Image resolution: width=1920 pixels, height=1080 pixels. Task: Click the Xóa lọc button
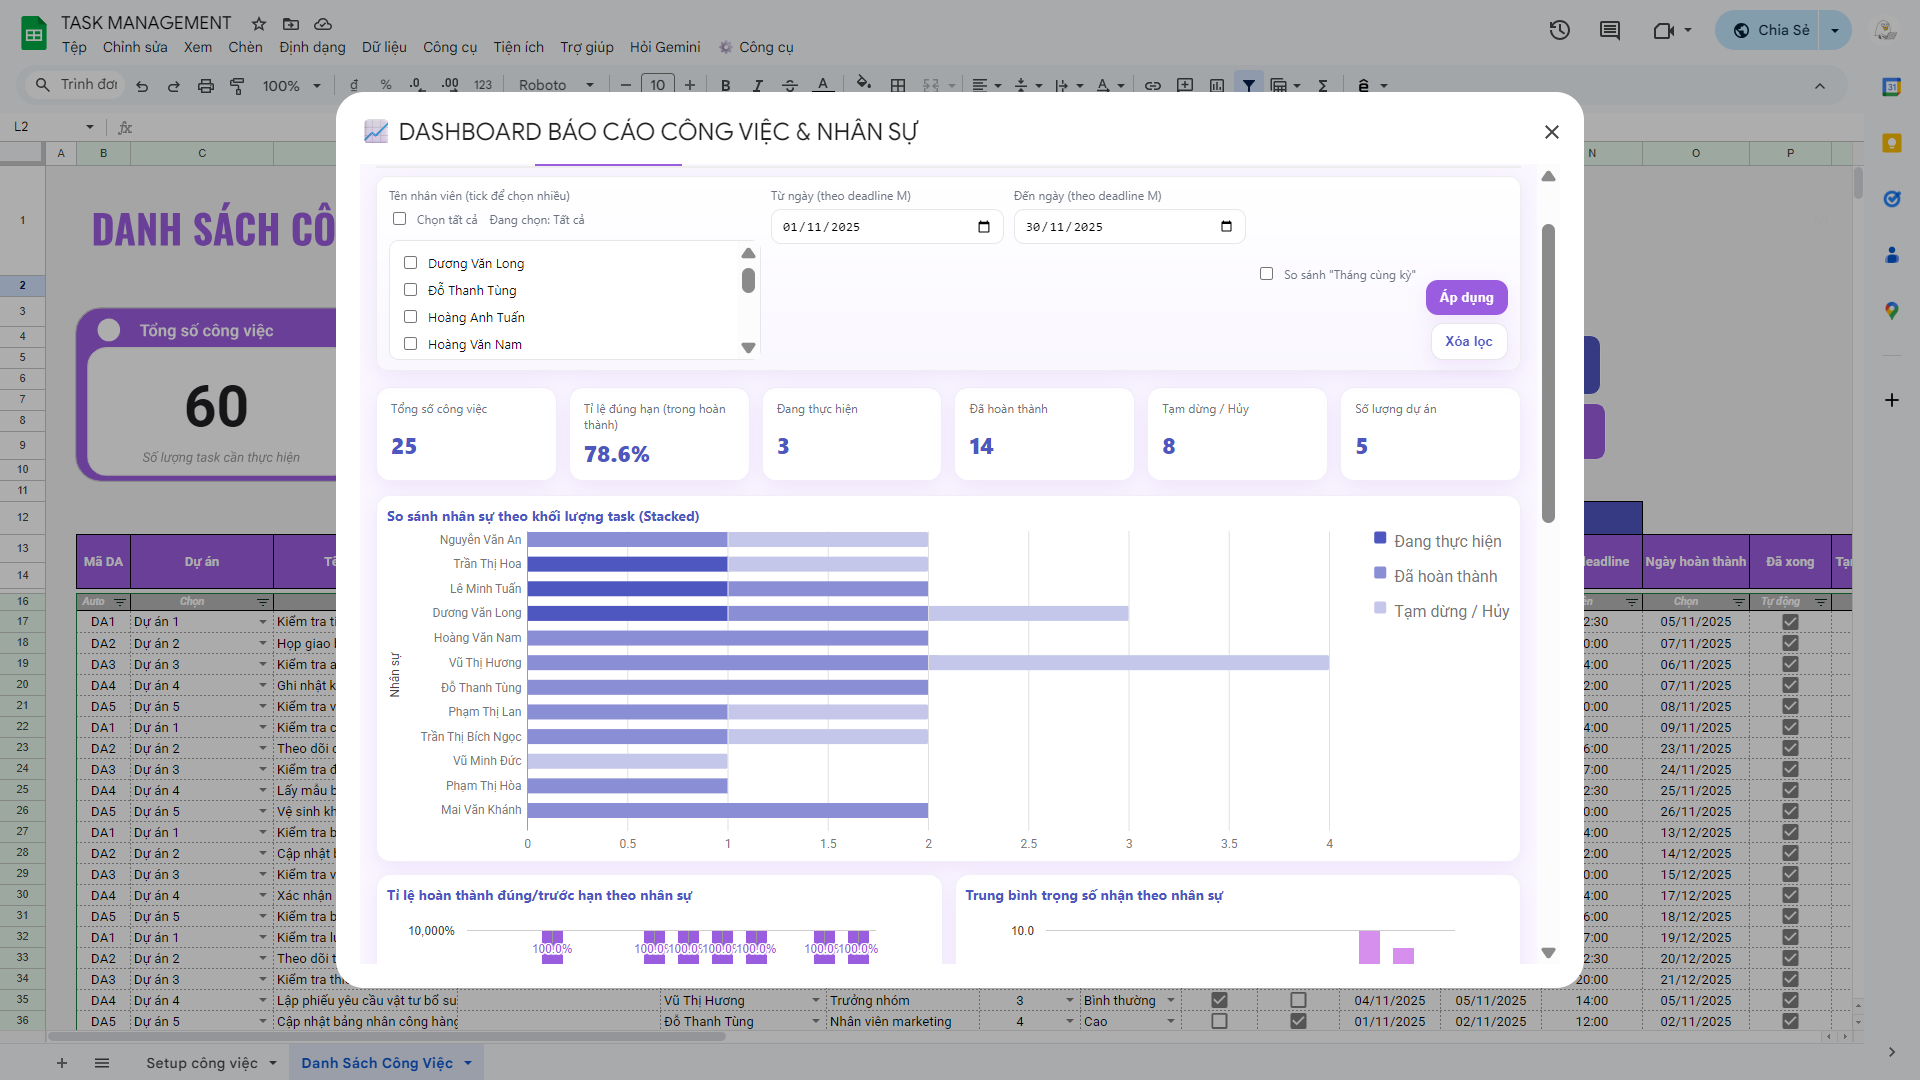1468,341
